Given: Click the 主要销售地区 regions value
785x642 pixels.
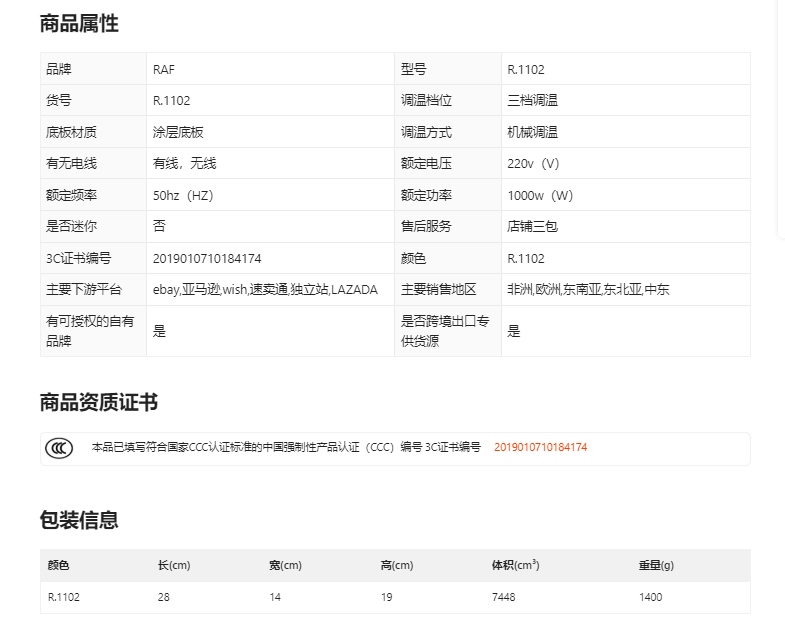Looking at the screenshot, I should (588, 290).
